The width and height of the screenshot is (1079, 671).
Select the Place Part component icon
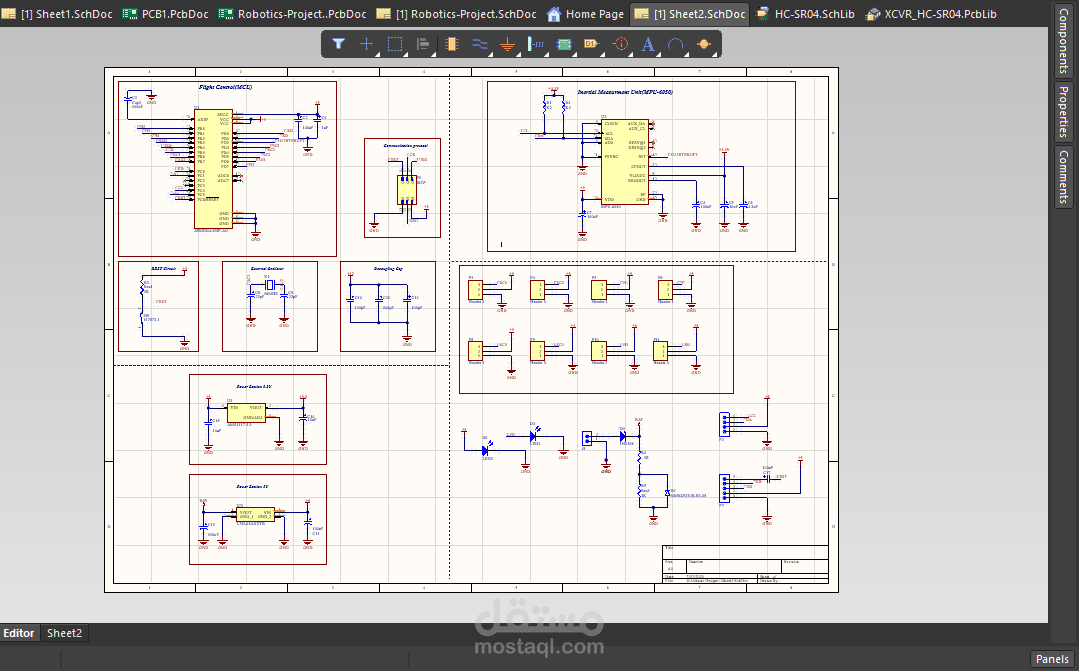pos(451,44)
